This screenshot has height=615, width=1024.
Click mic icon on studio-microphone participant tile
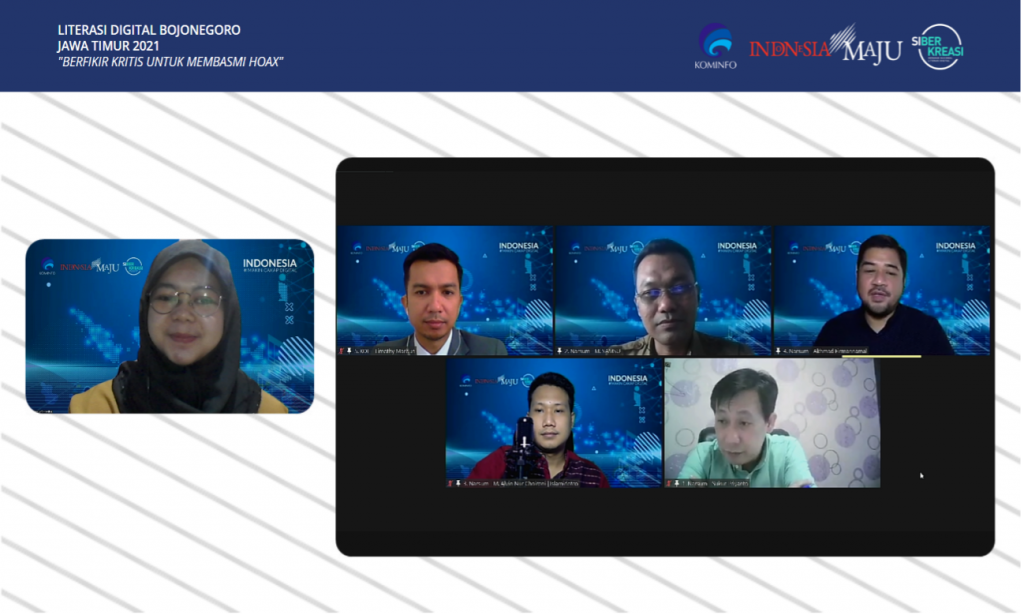[x=451, y=483]
